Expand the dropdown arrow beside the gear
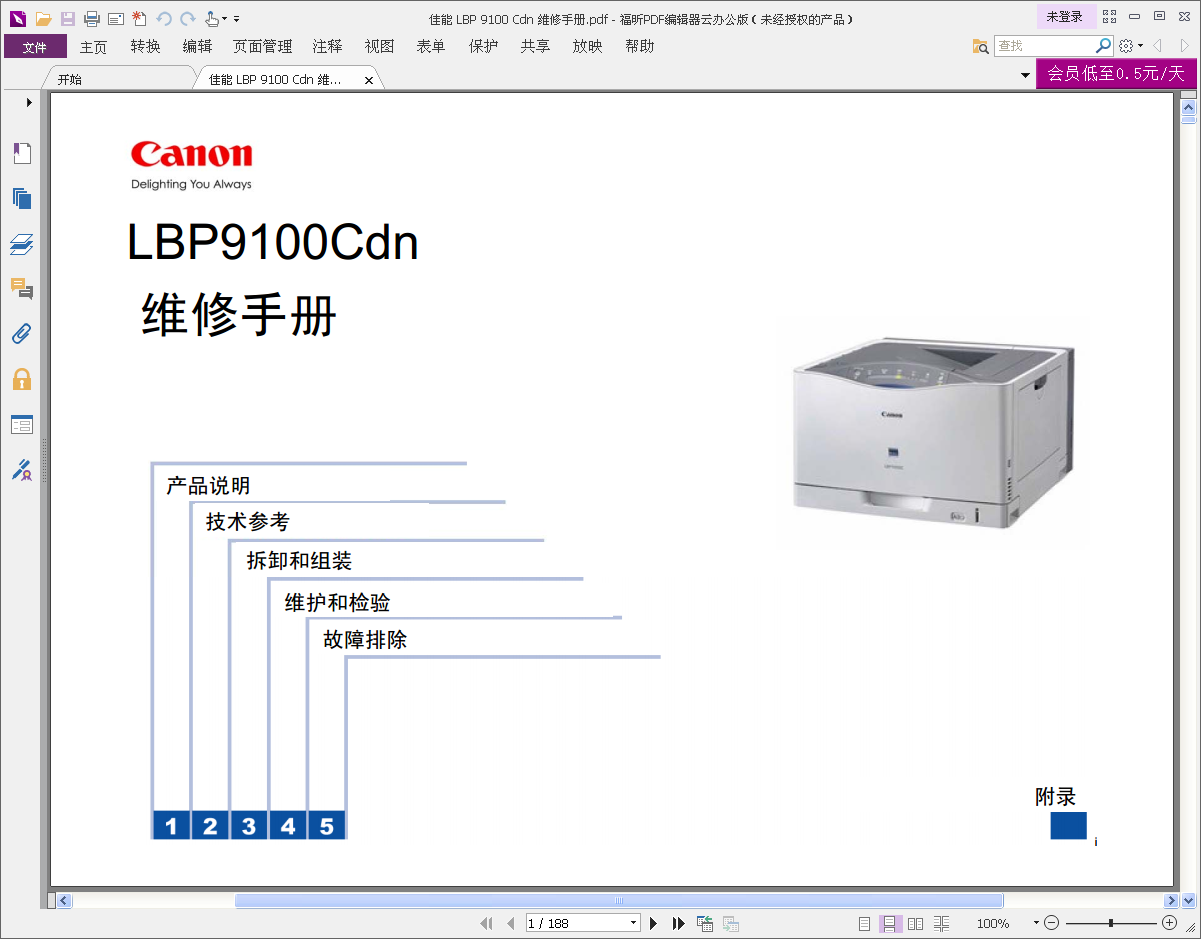The width and height of the screenshot is (1201, 939). [1140, 46]
